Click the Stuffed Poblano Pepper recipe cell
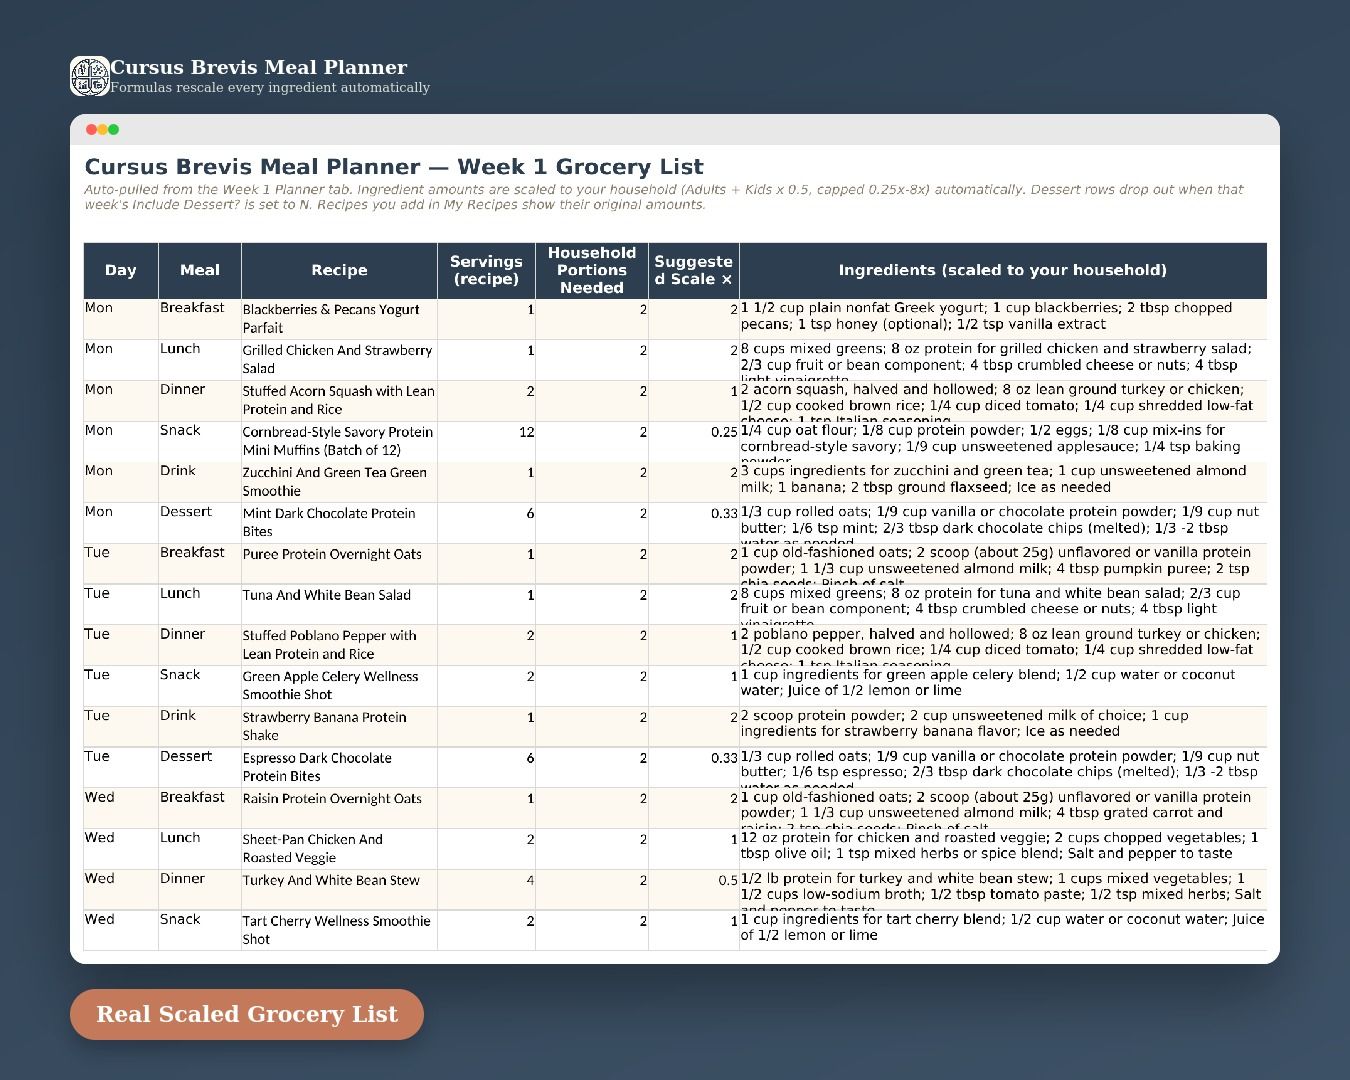Viewport: 1350px width, 1080px height. (x=339, y=645)
